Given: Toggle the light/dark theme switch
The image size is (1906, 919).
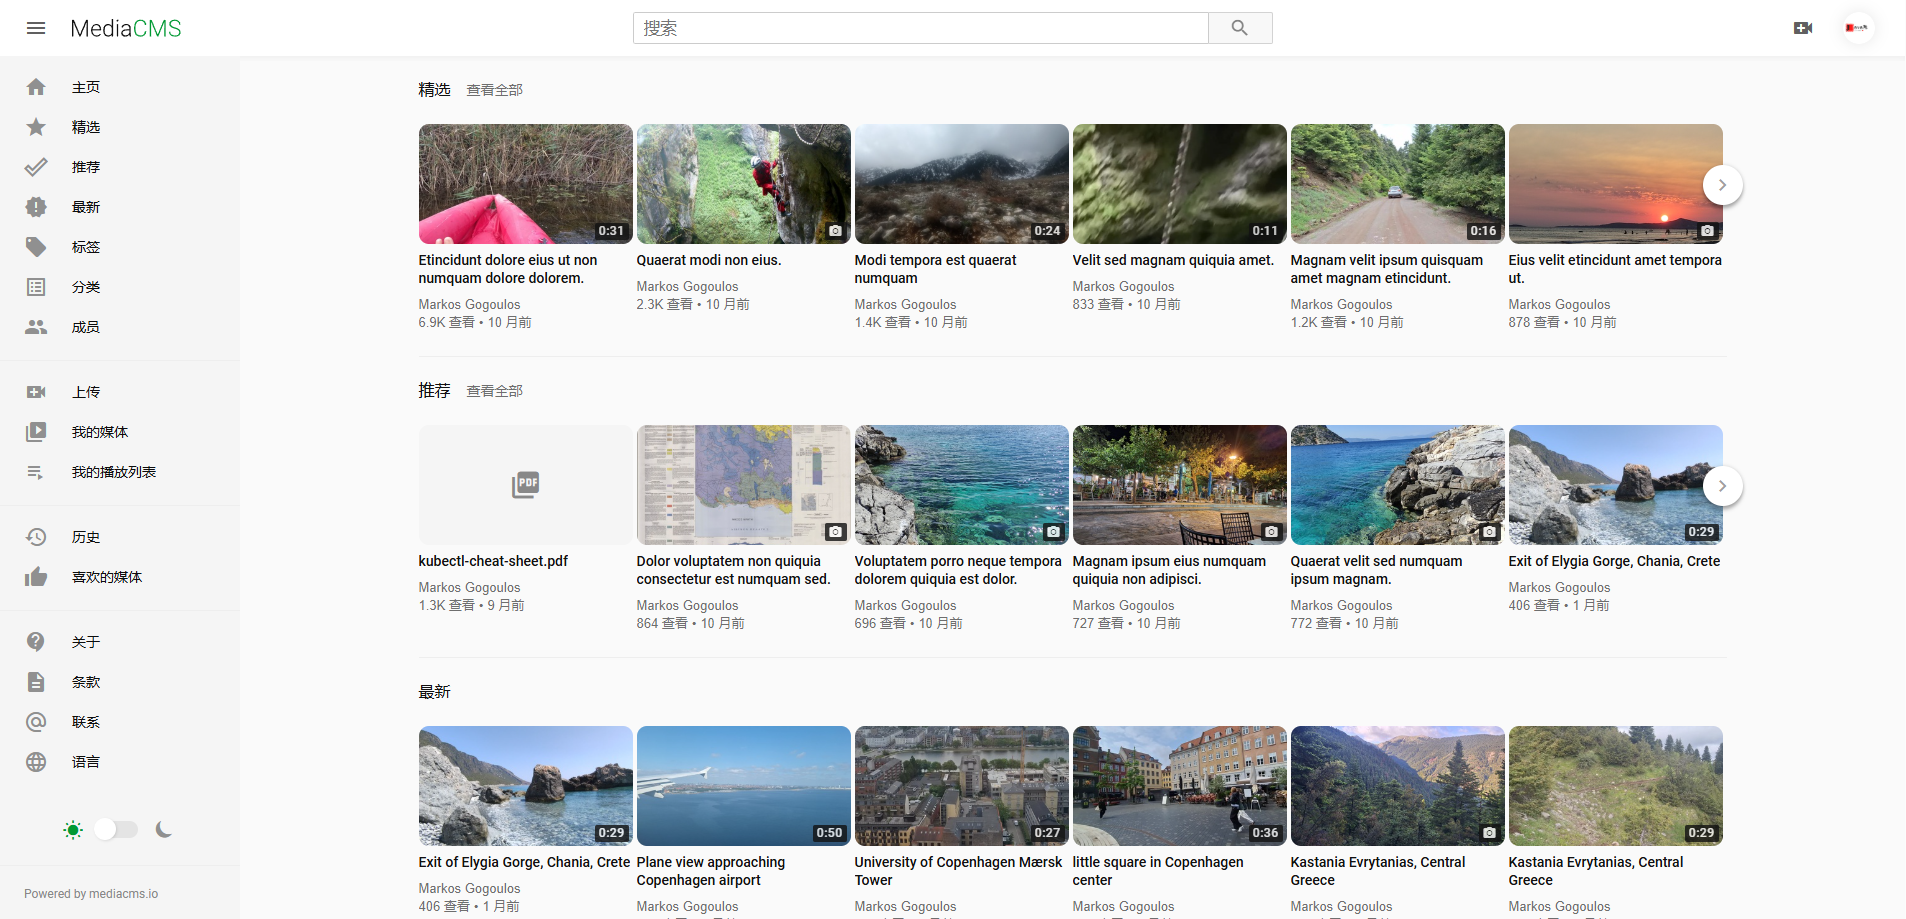Looking at the screenshot, I should point(116,830).
